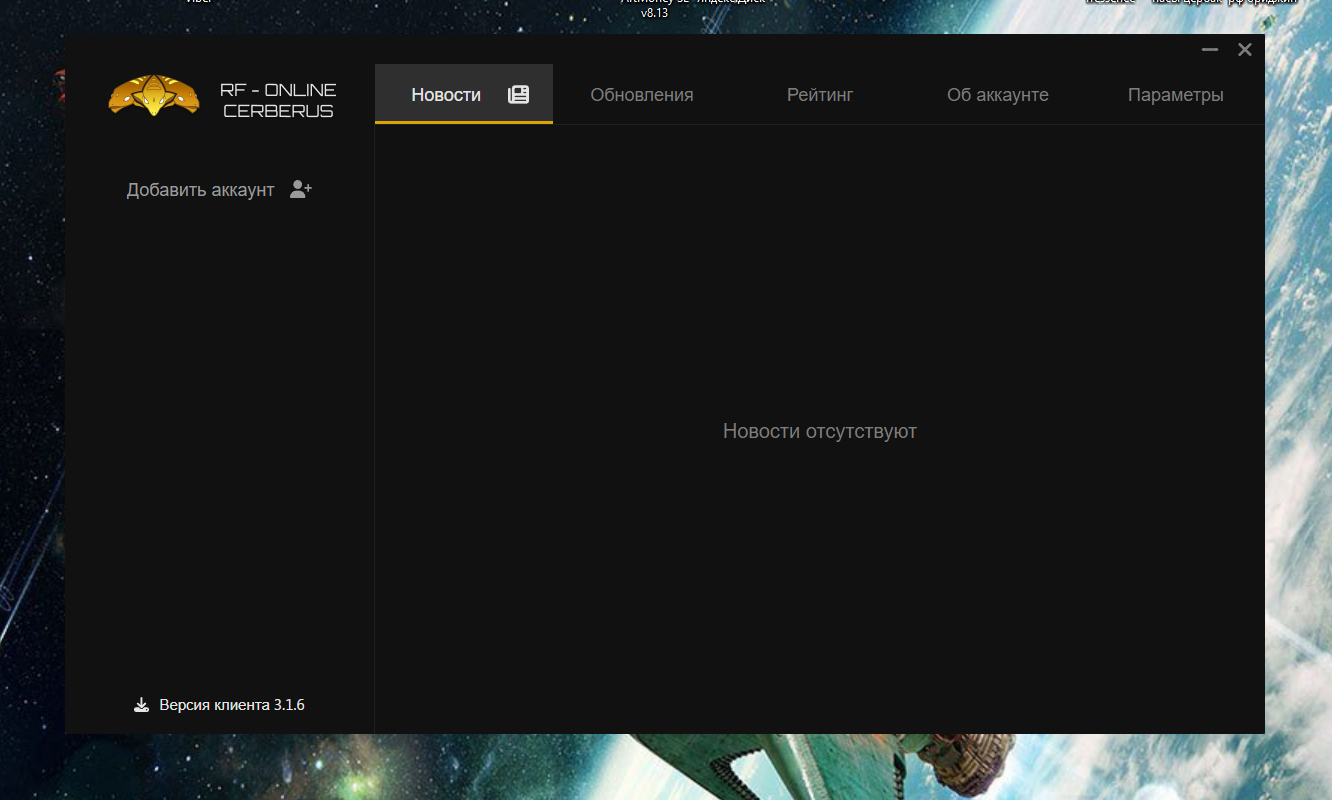Click the empty launcher title bar above tabs
The height and width of the screenshot is (800, 1332).
(x=700, y=49)
